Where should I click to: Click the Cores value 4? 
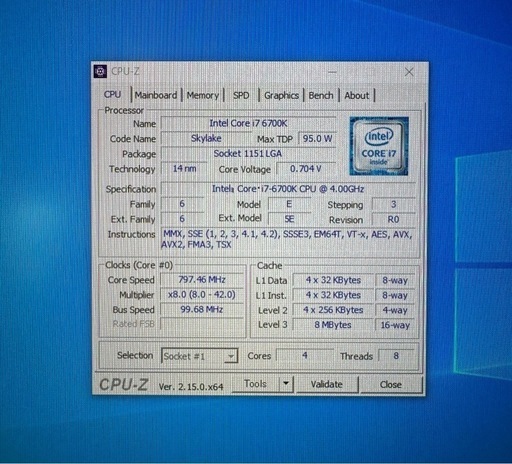click(305, 356)
